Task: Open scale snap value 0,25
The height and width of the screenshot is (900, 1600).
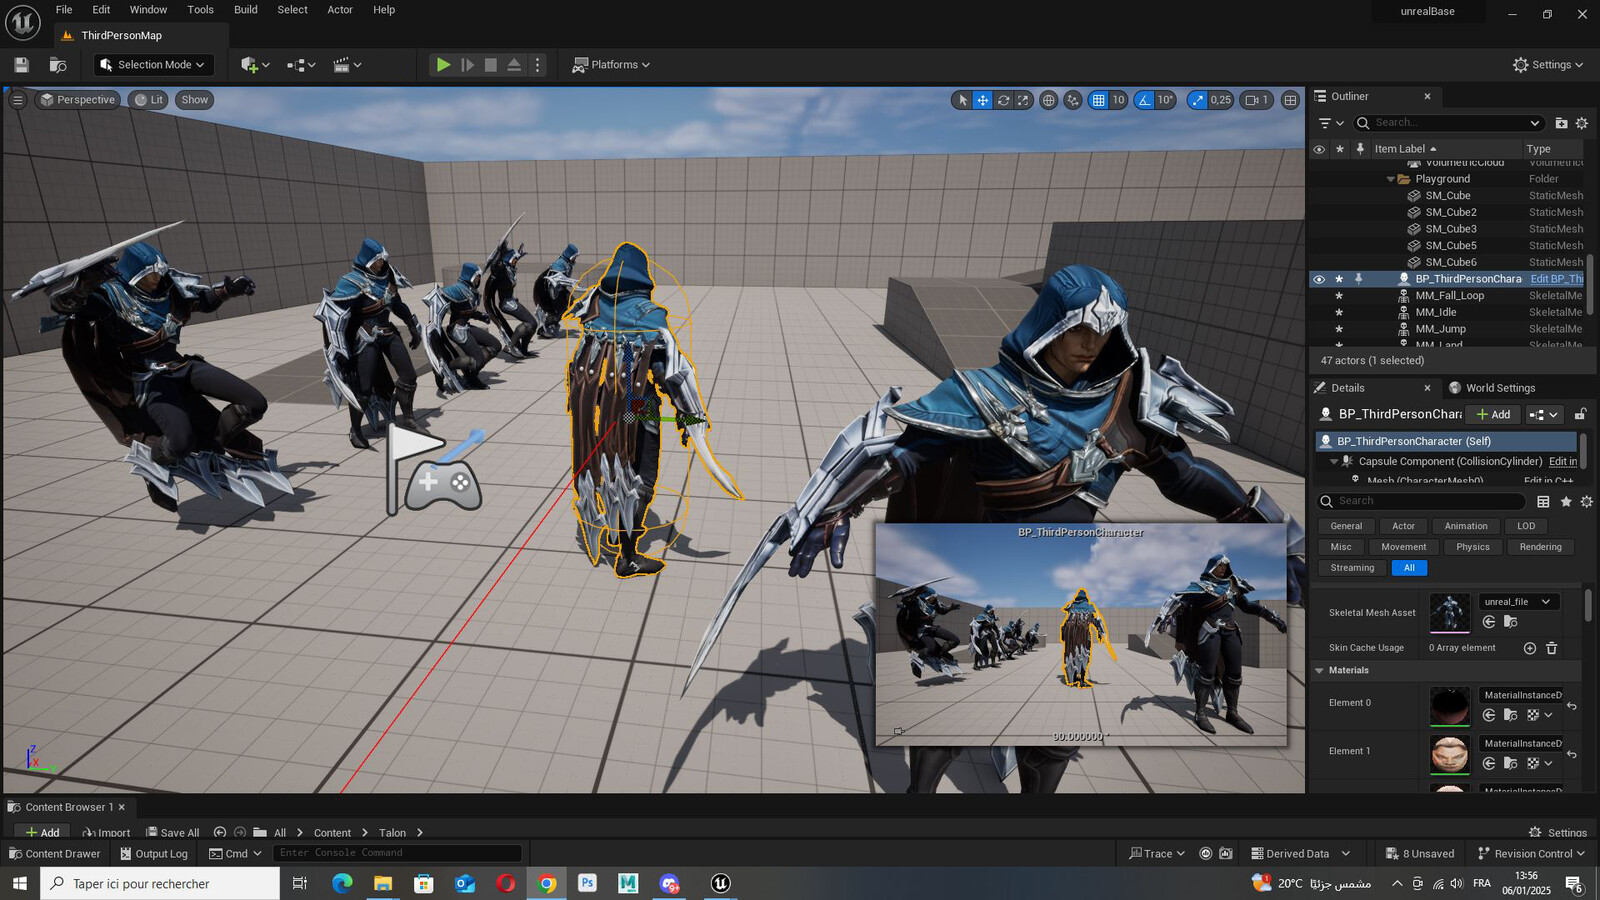Action: (x=1221, y=100)
